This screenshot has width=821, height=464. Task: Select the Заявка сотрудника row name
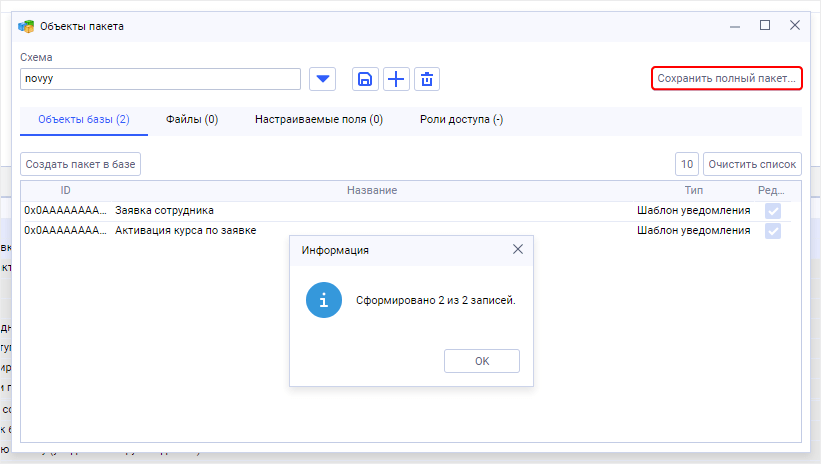tap(164, 211)
